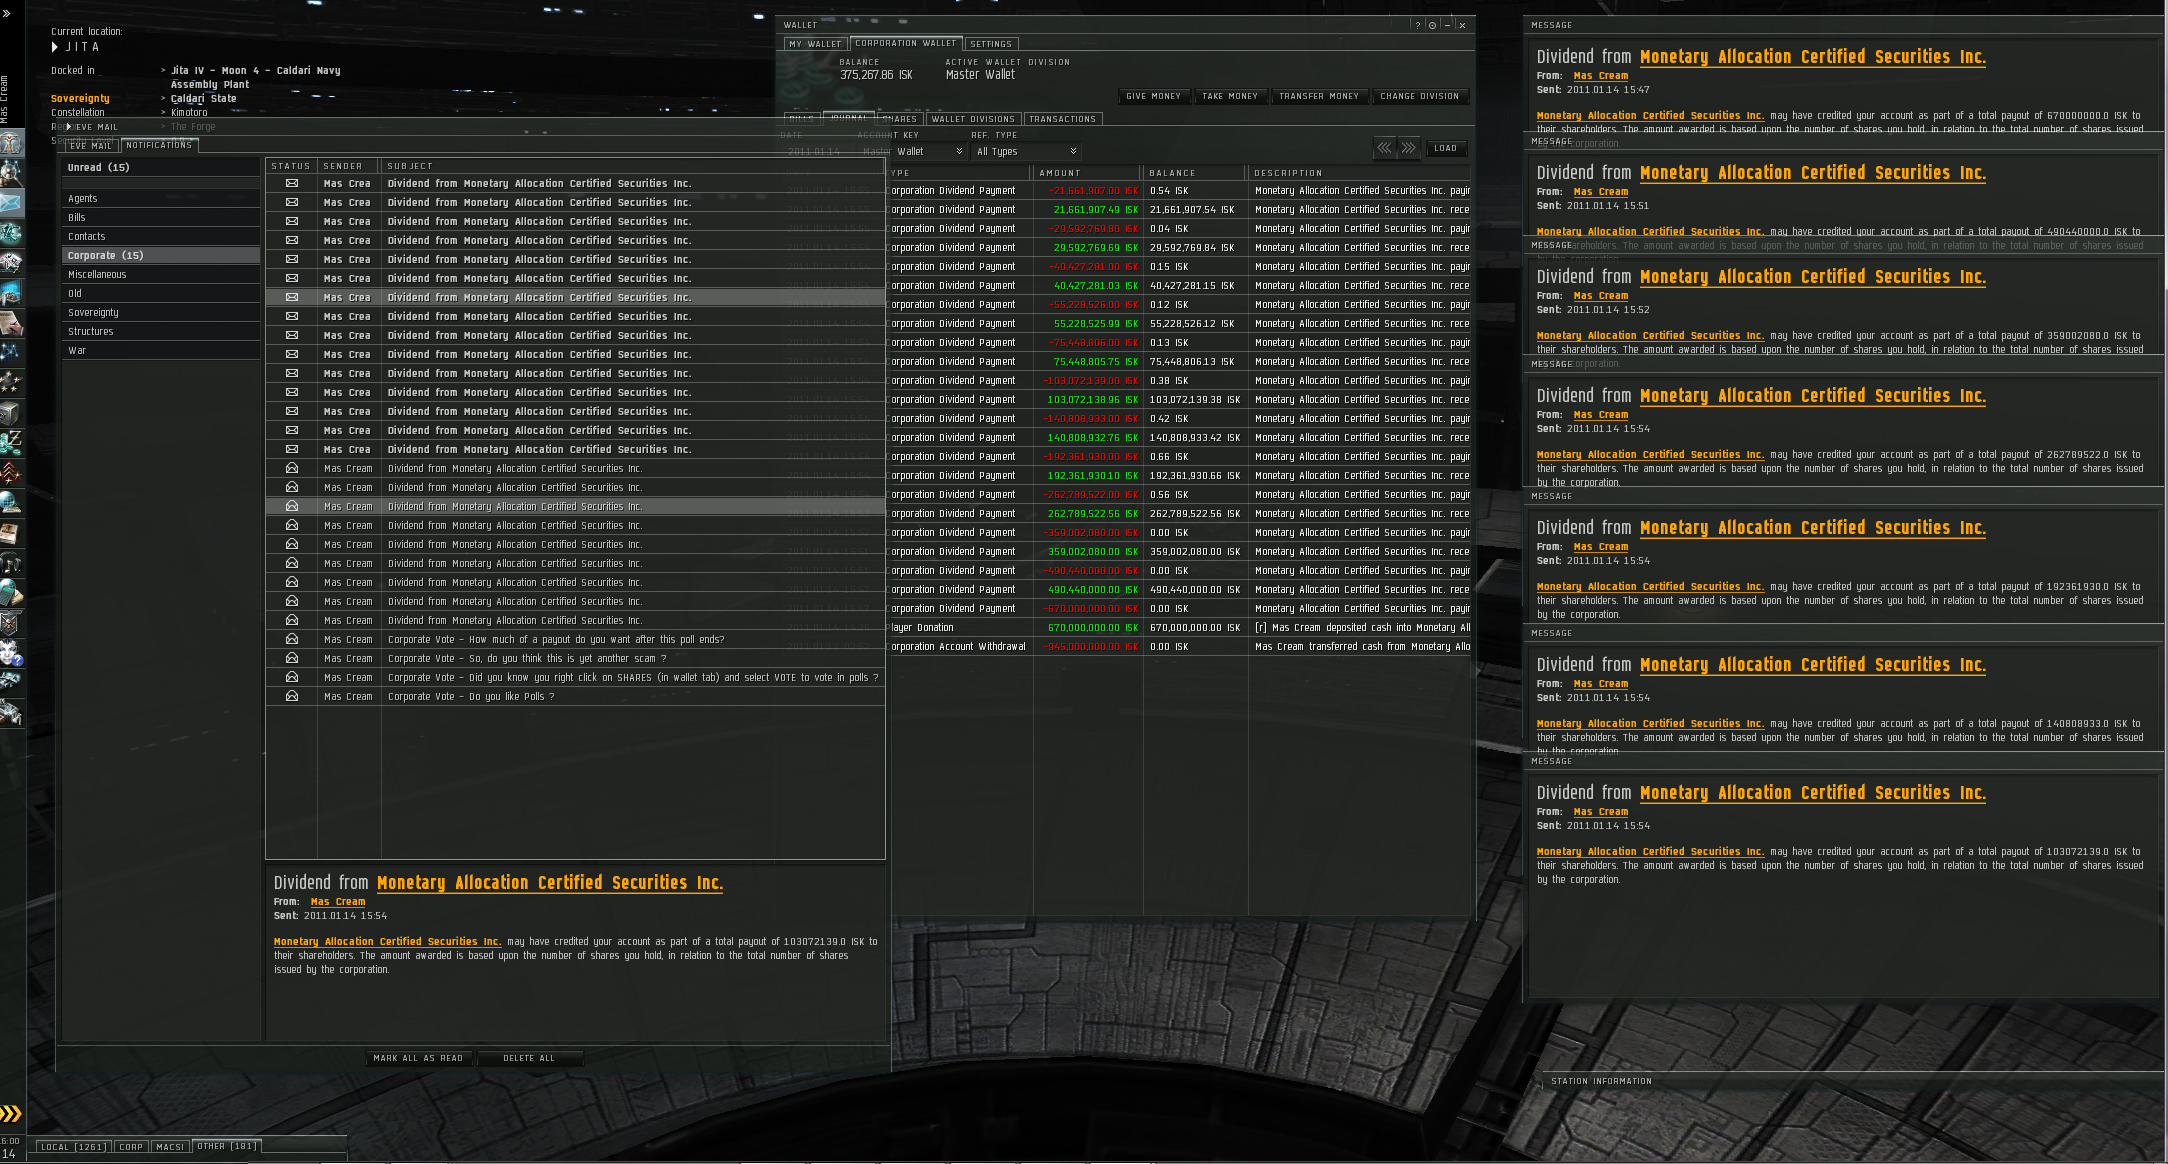Click the wallet window help question mark
The width and height of the screenshot is (2168, 1164).
[x=1417, y=25]
